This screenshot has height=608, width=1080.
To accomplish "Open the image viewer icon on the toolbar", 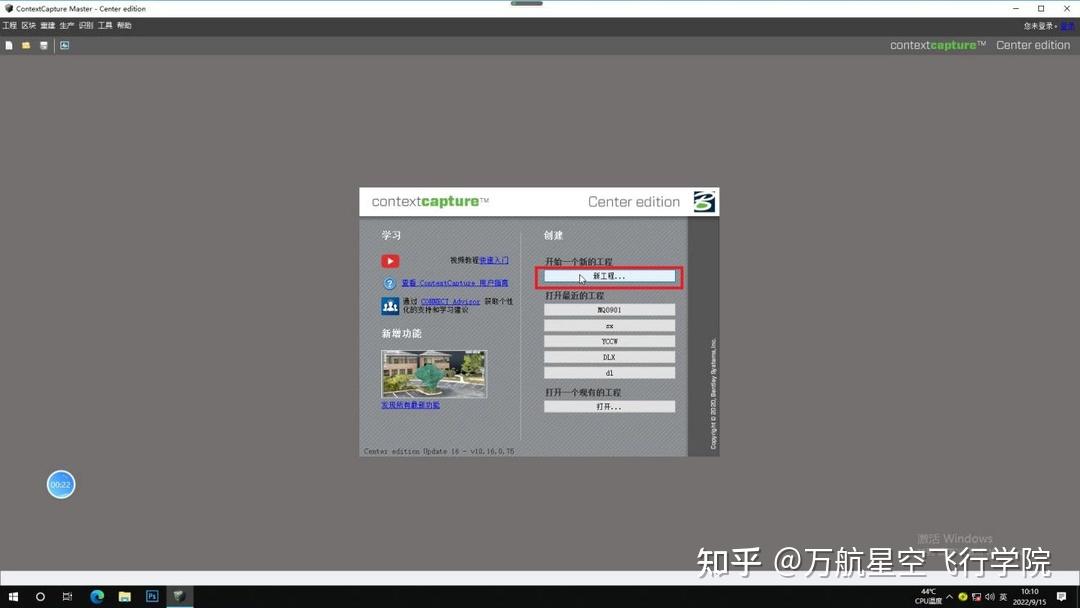I will pos(63,45).
